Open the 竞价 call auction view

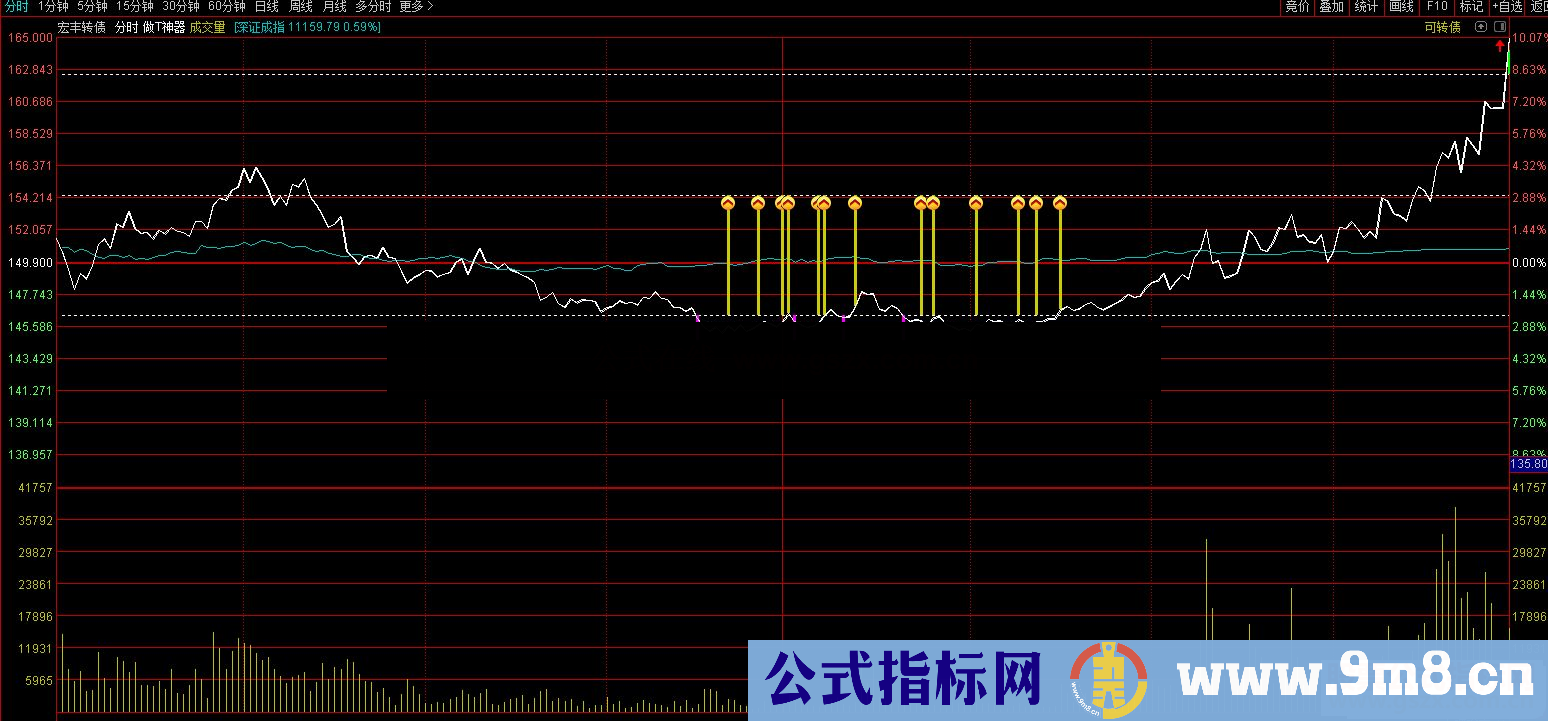(x=1296, y=6)
